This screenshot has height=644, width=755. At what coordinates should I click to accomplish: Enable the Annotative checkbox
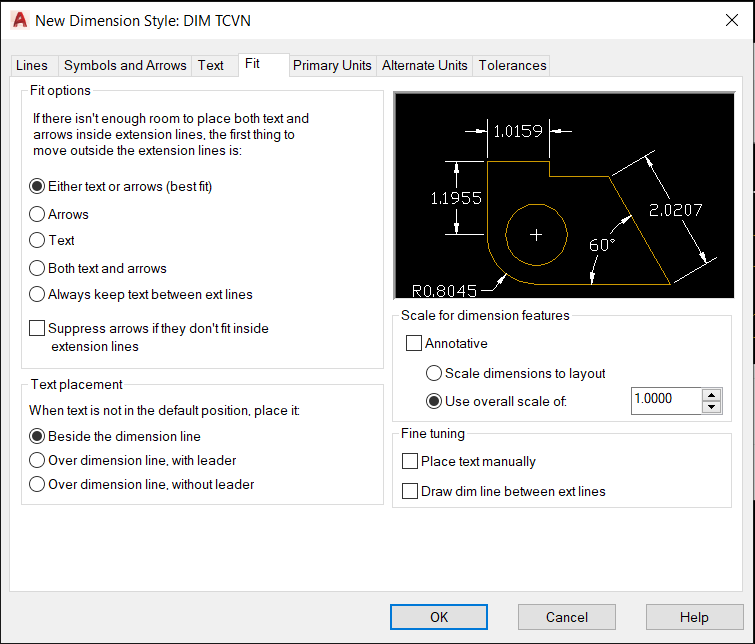[x=414, y=343]
